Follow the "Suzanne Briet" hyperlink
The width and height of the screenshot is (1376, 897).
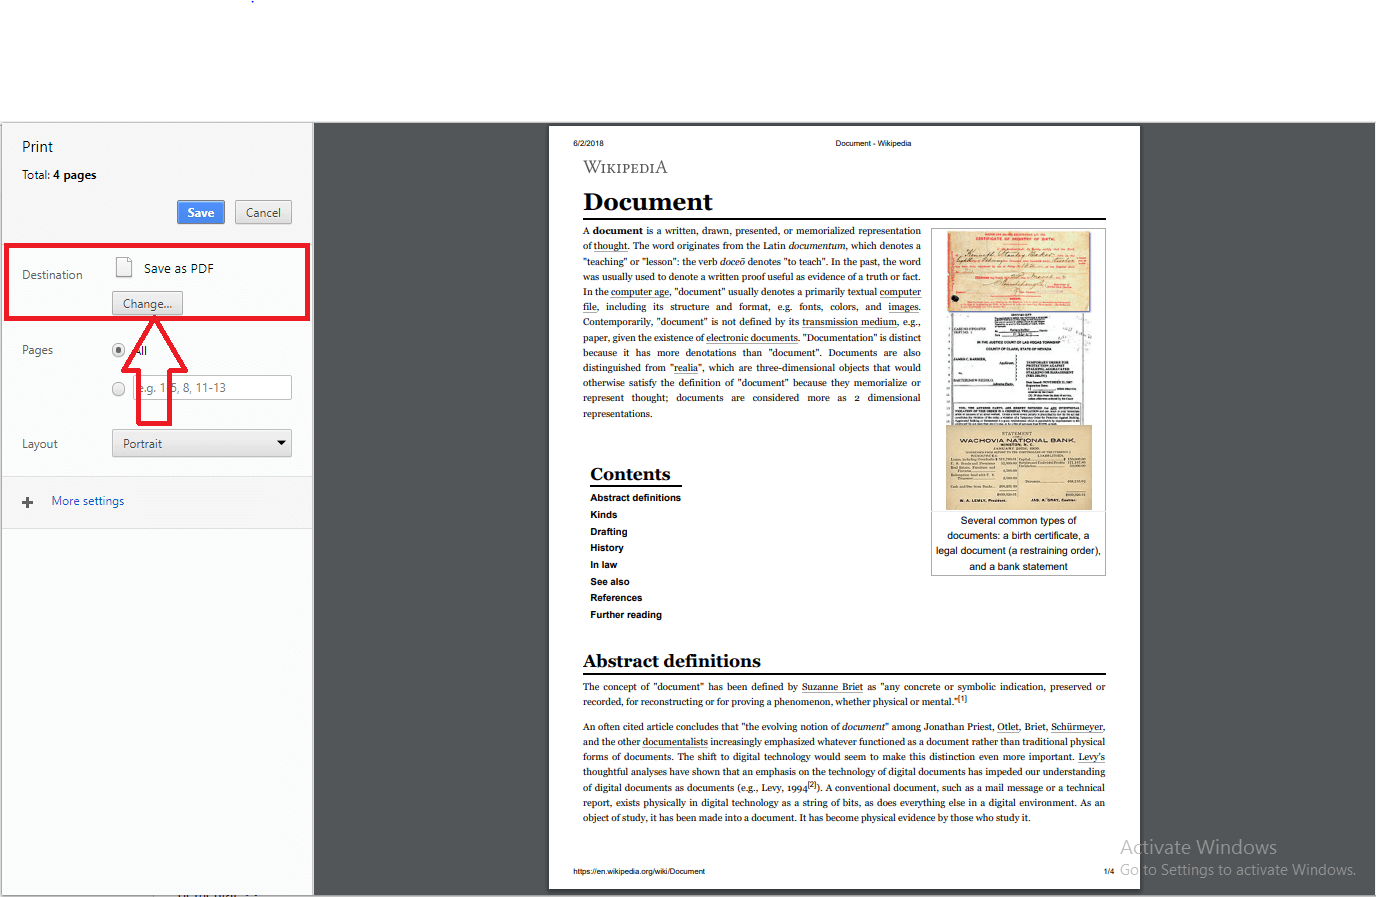click(832, 687)
